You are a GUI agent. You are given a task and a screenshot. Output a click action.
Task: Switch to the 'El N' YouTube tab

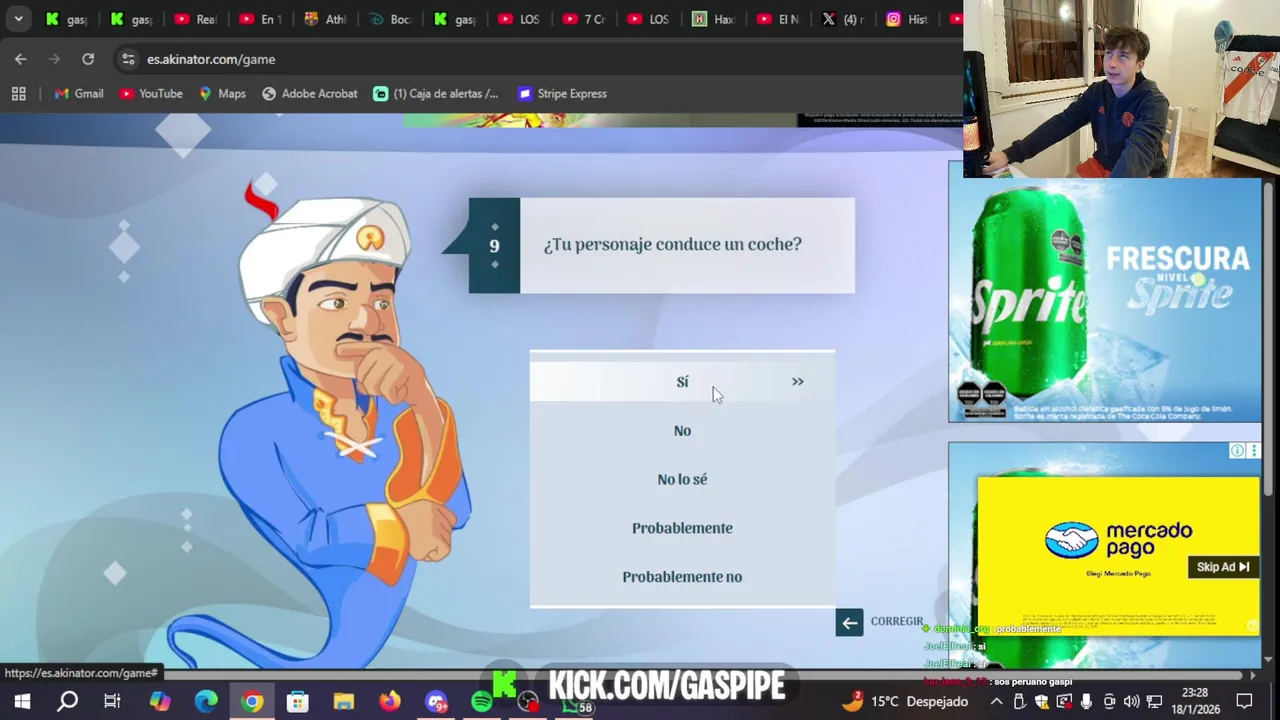point(779,19)
